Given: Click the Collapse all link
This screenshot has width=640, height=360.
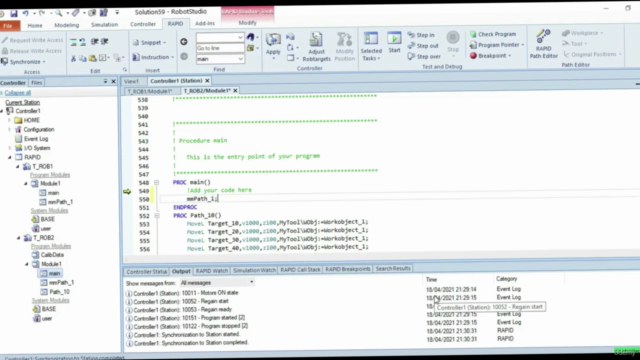Looking at the screenshot, I should pyautogui.click(x=18, y=93).
